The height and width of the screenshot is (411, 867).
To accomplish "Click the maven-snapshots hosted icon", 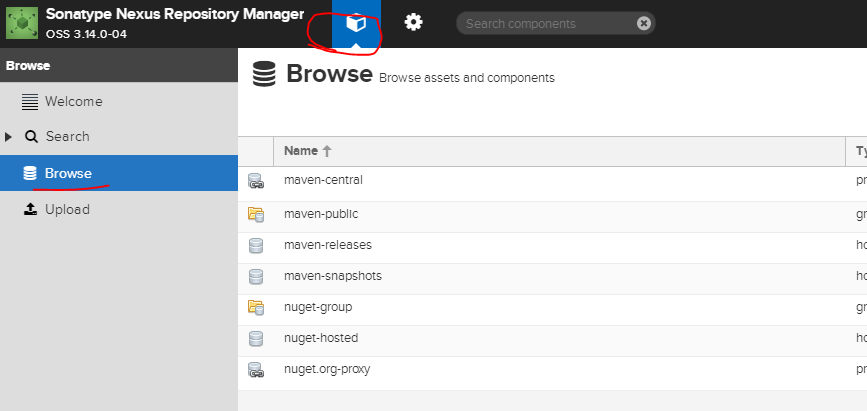I will pyautogui.click(x=255, y=277).
